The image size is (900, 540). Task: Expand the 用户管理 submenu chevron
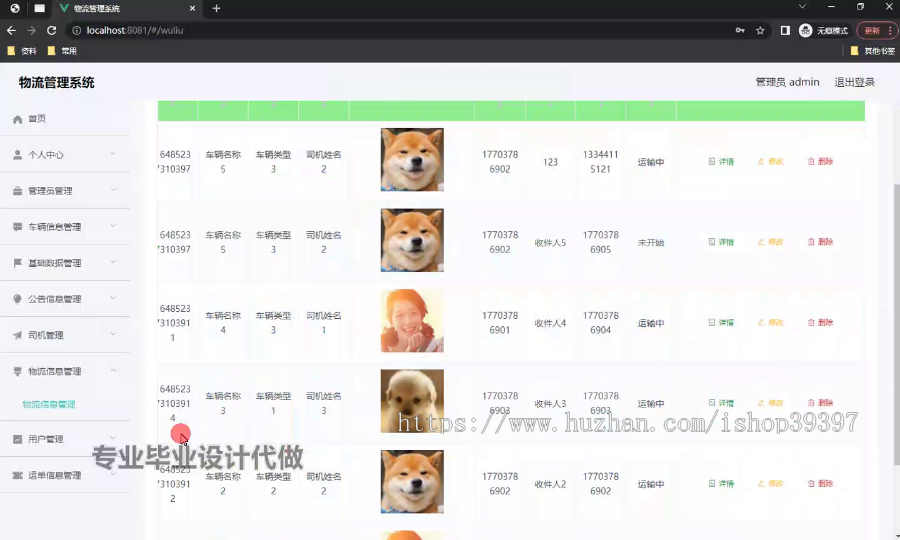click(113, 438)
